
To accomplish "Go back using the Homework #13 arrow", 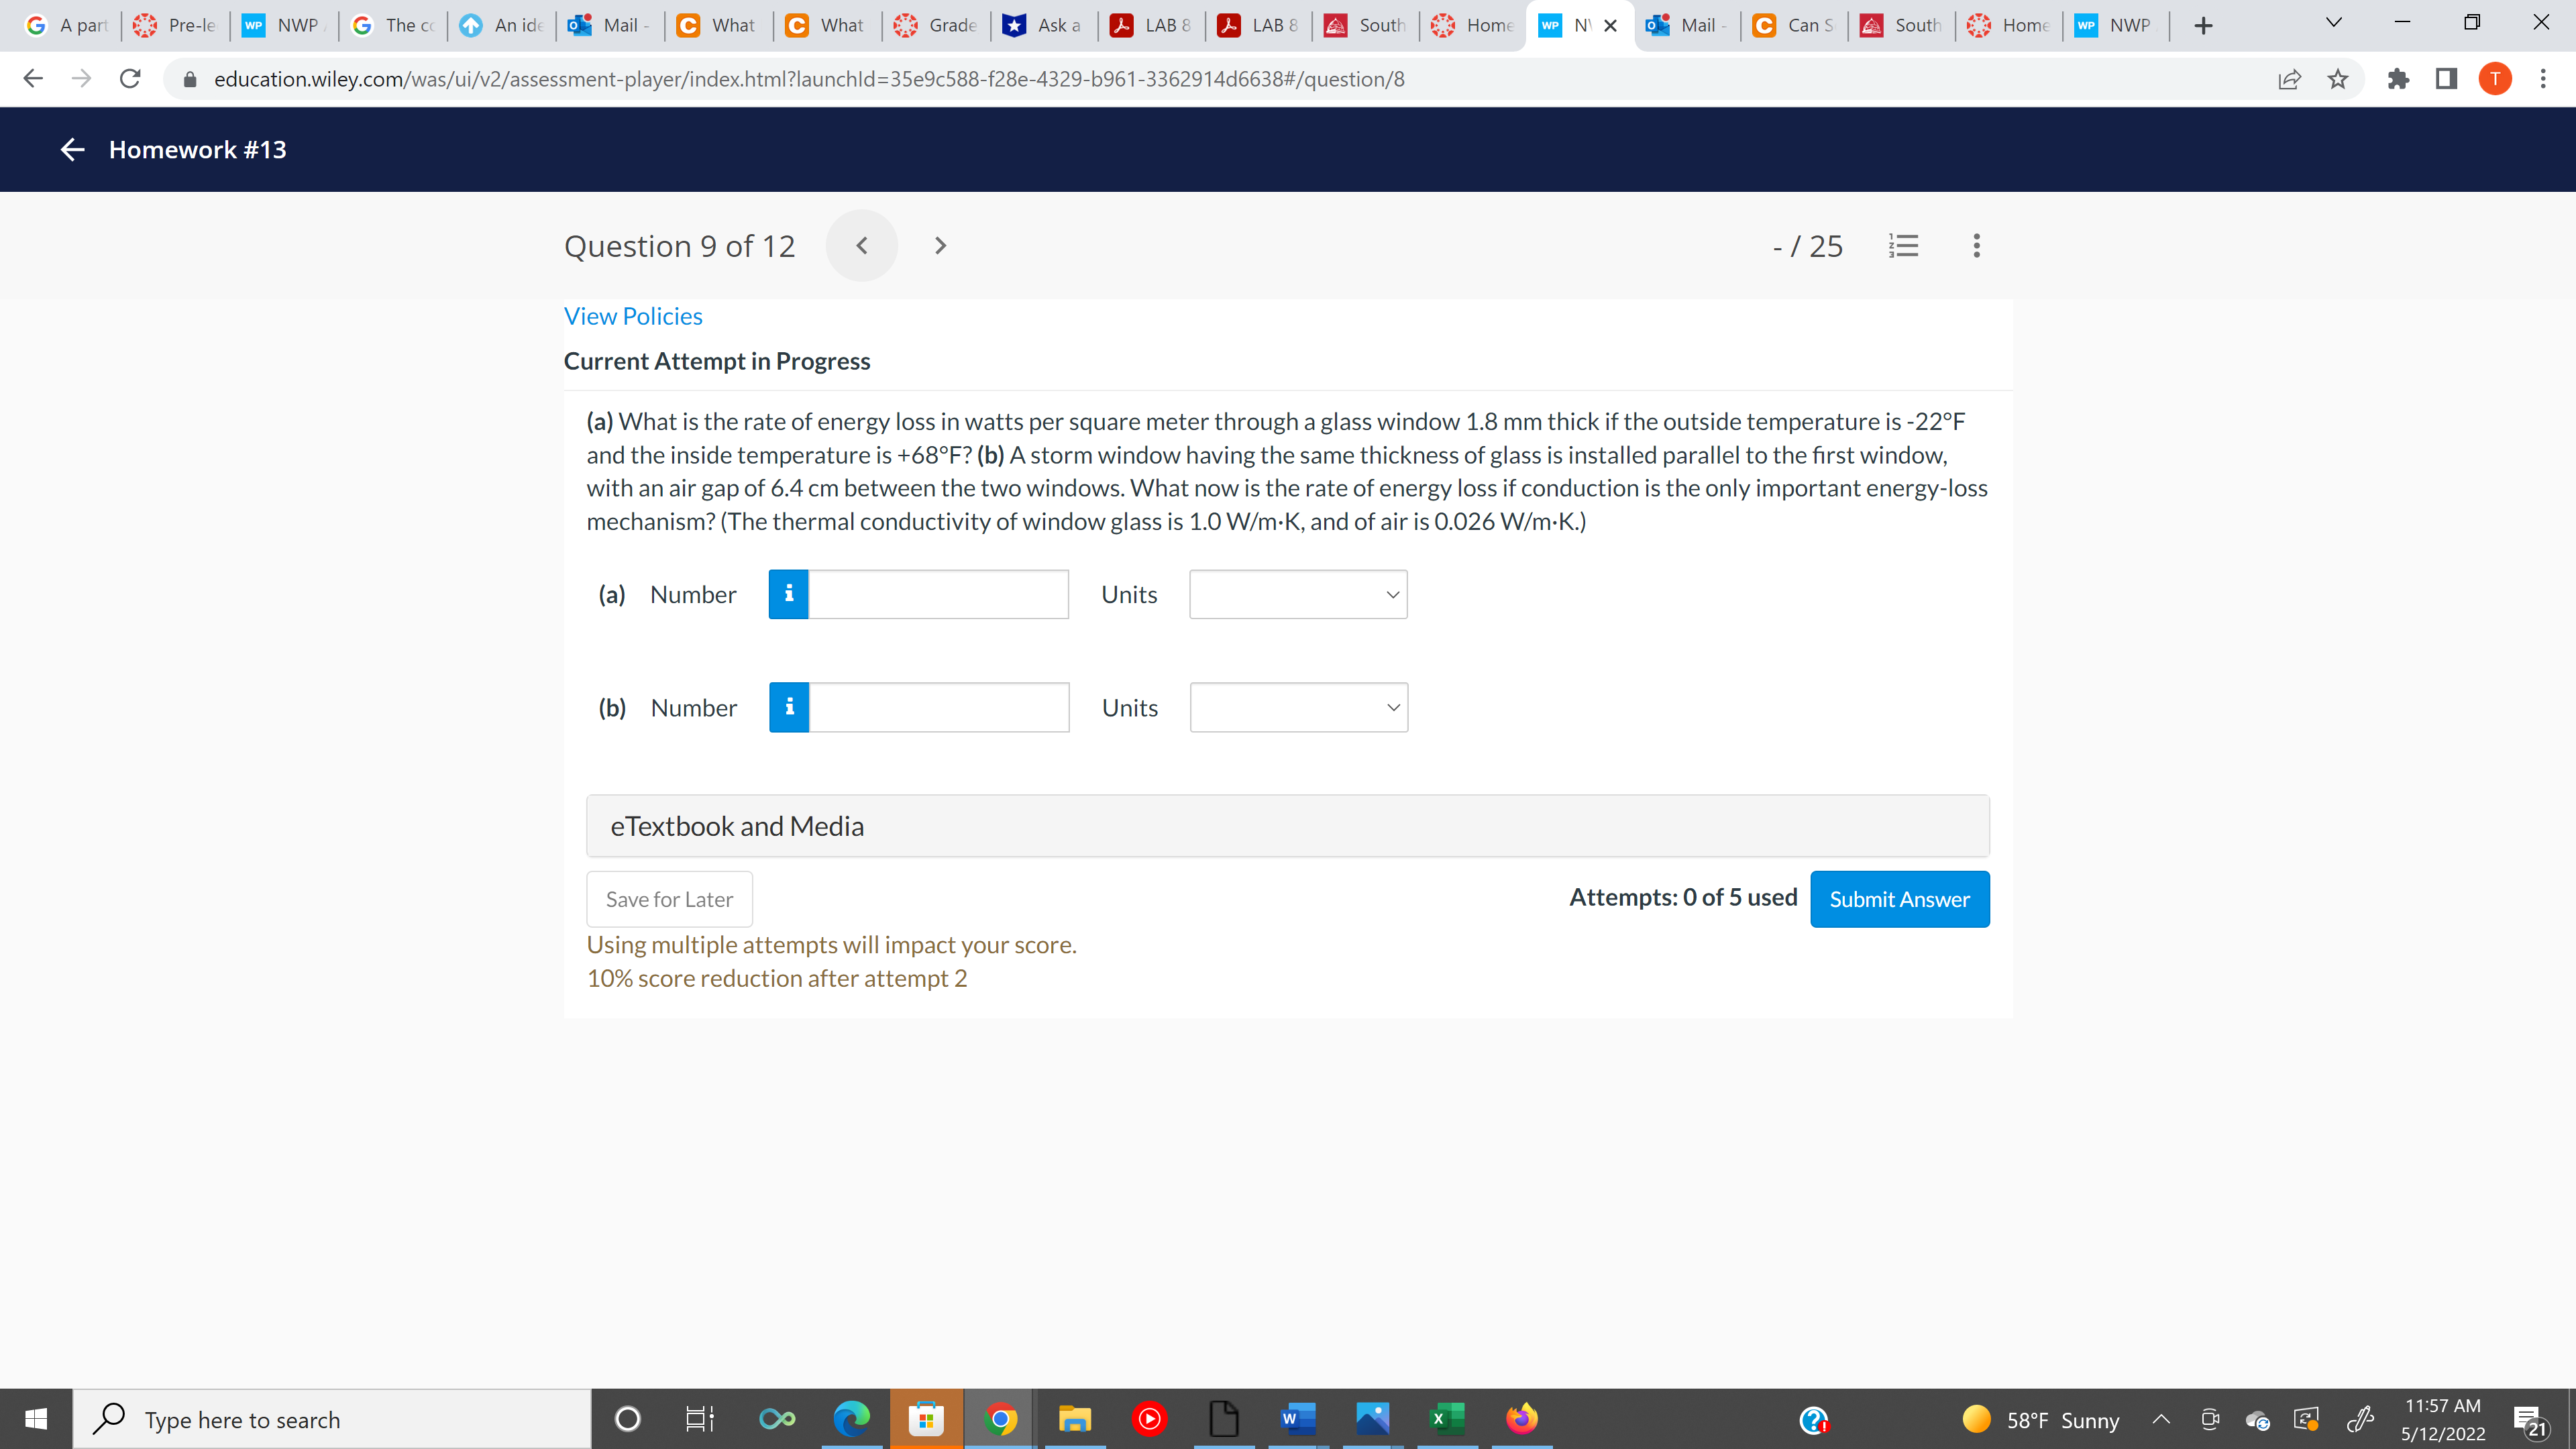I will (72, 150).
